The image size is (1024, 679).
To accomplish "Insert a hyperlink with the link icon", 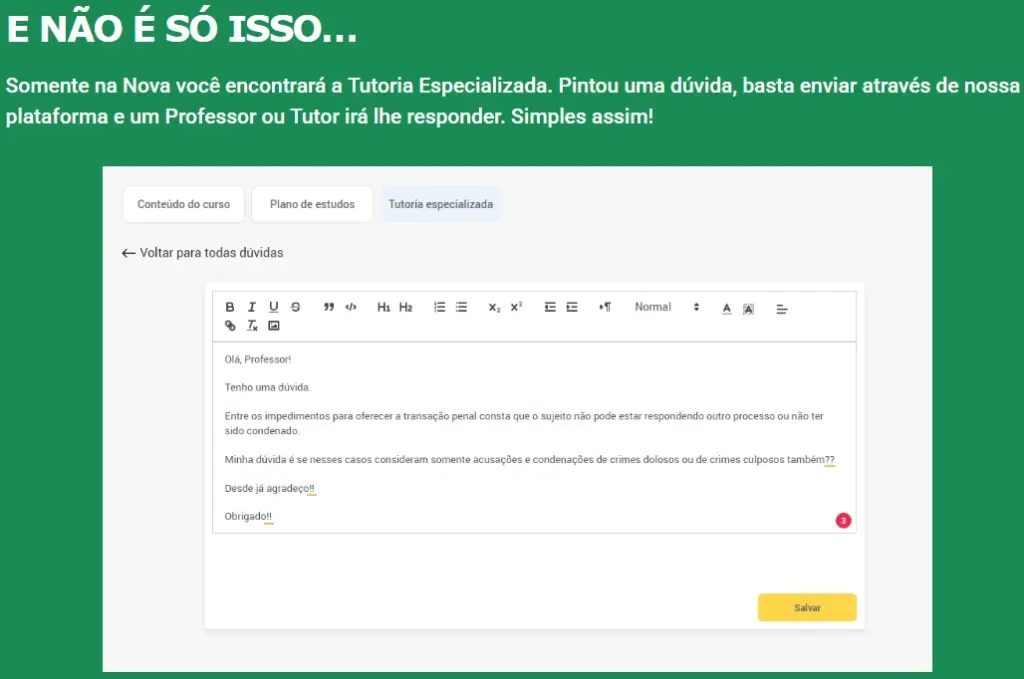I will tap(230, 325).
